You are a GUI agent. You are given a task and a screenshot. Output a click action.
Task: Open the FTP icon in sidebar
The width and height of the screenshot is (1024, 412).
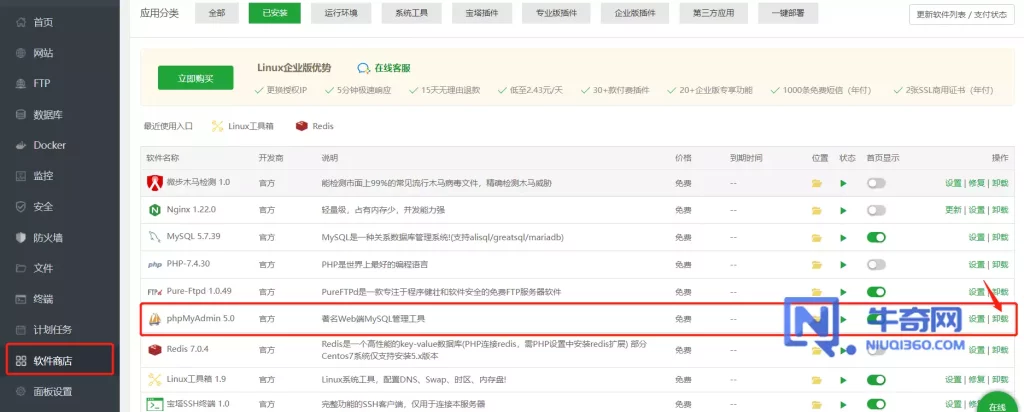21,84
